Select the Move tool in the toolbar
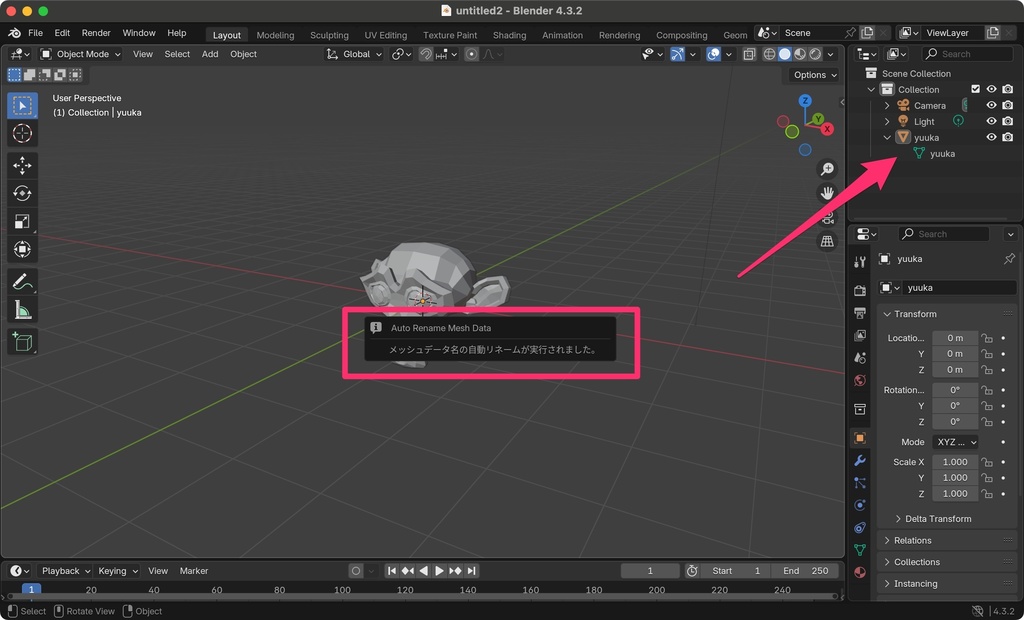This screenshot has height=620, width=1024. 22,166
